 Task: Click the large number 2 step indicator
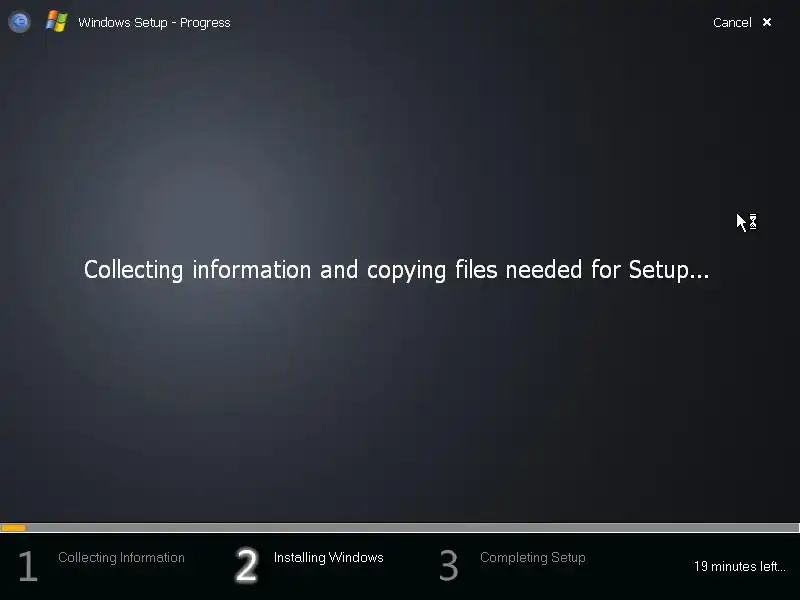(246, 565)
